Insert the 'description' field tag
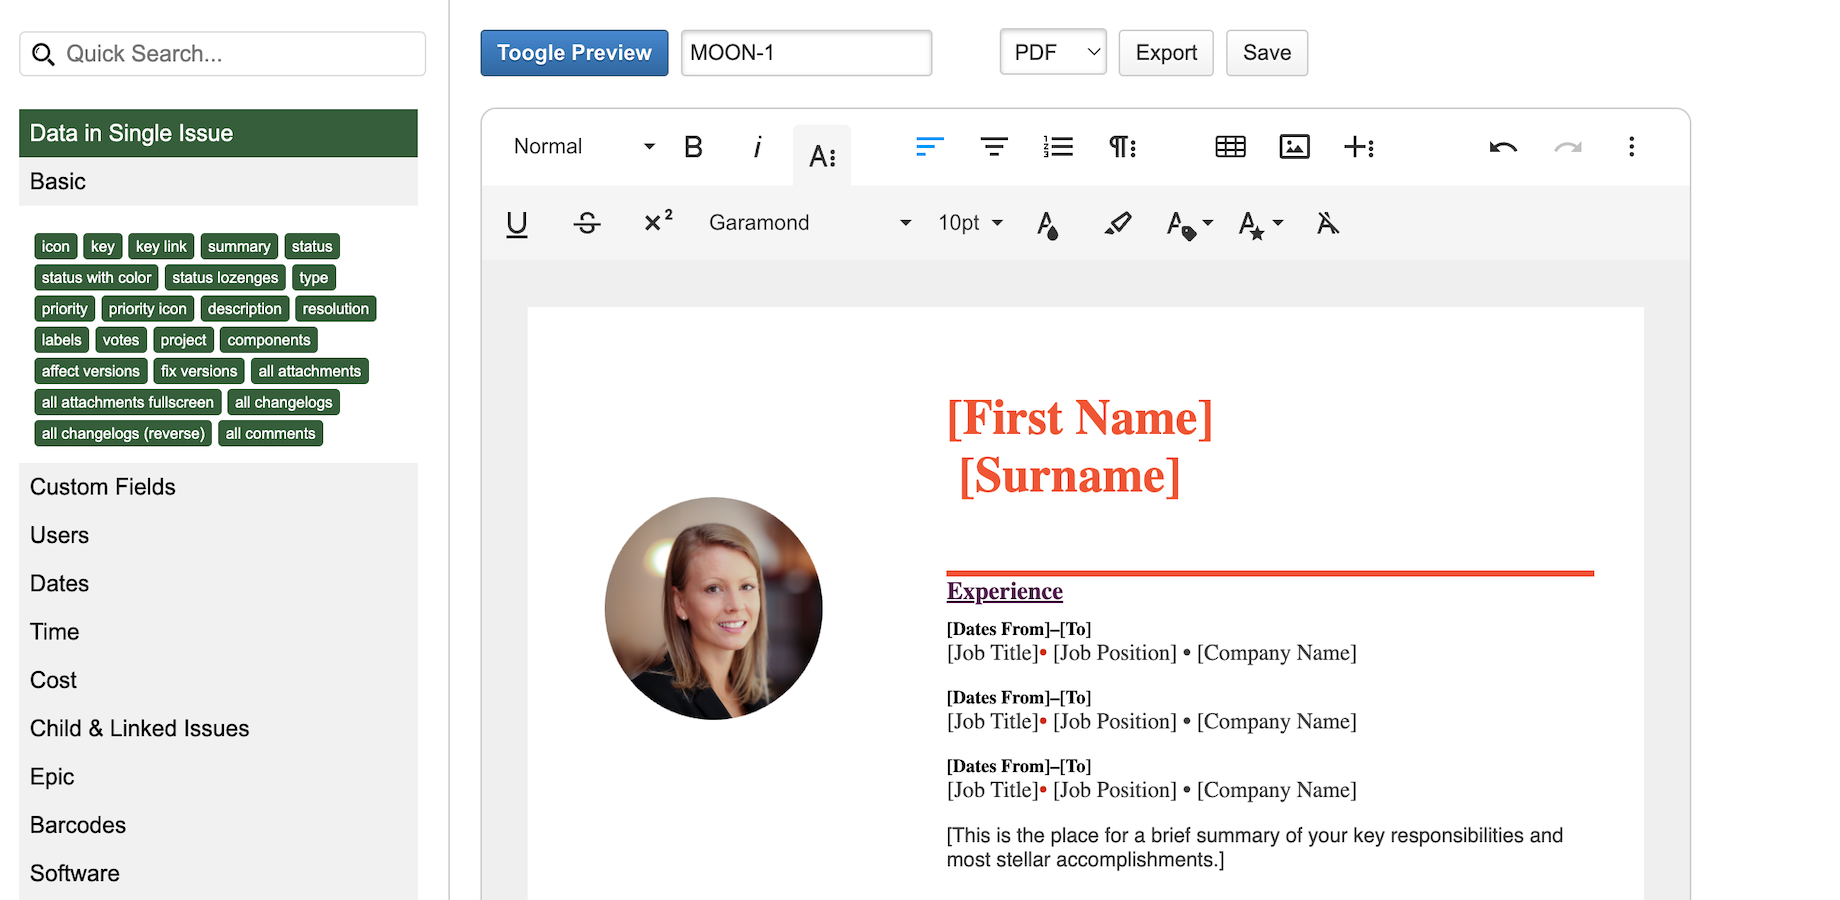The image size is (1840, 900). 245,308
